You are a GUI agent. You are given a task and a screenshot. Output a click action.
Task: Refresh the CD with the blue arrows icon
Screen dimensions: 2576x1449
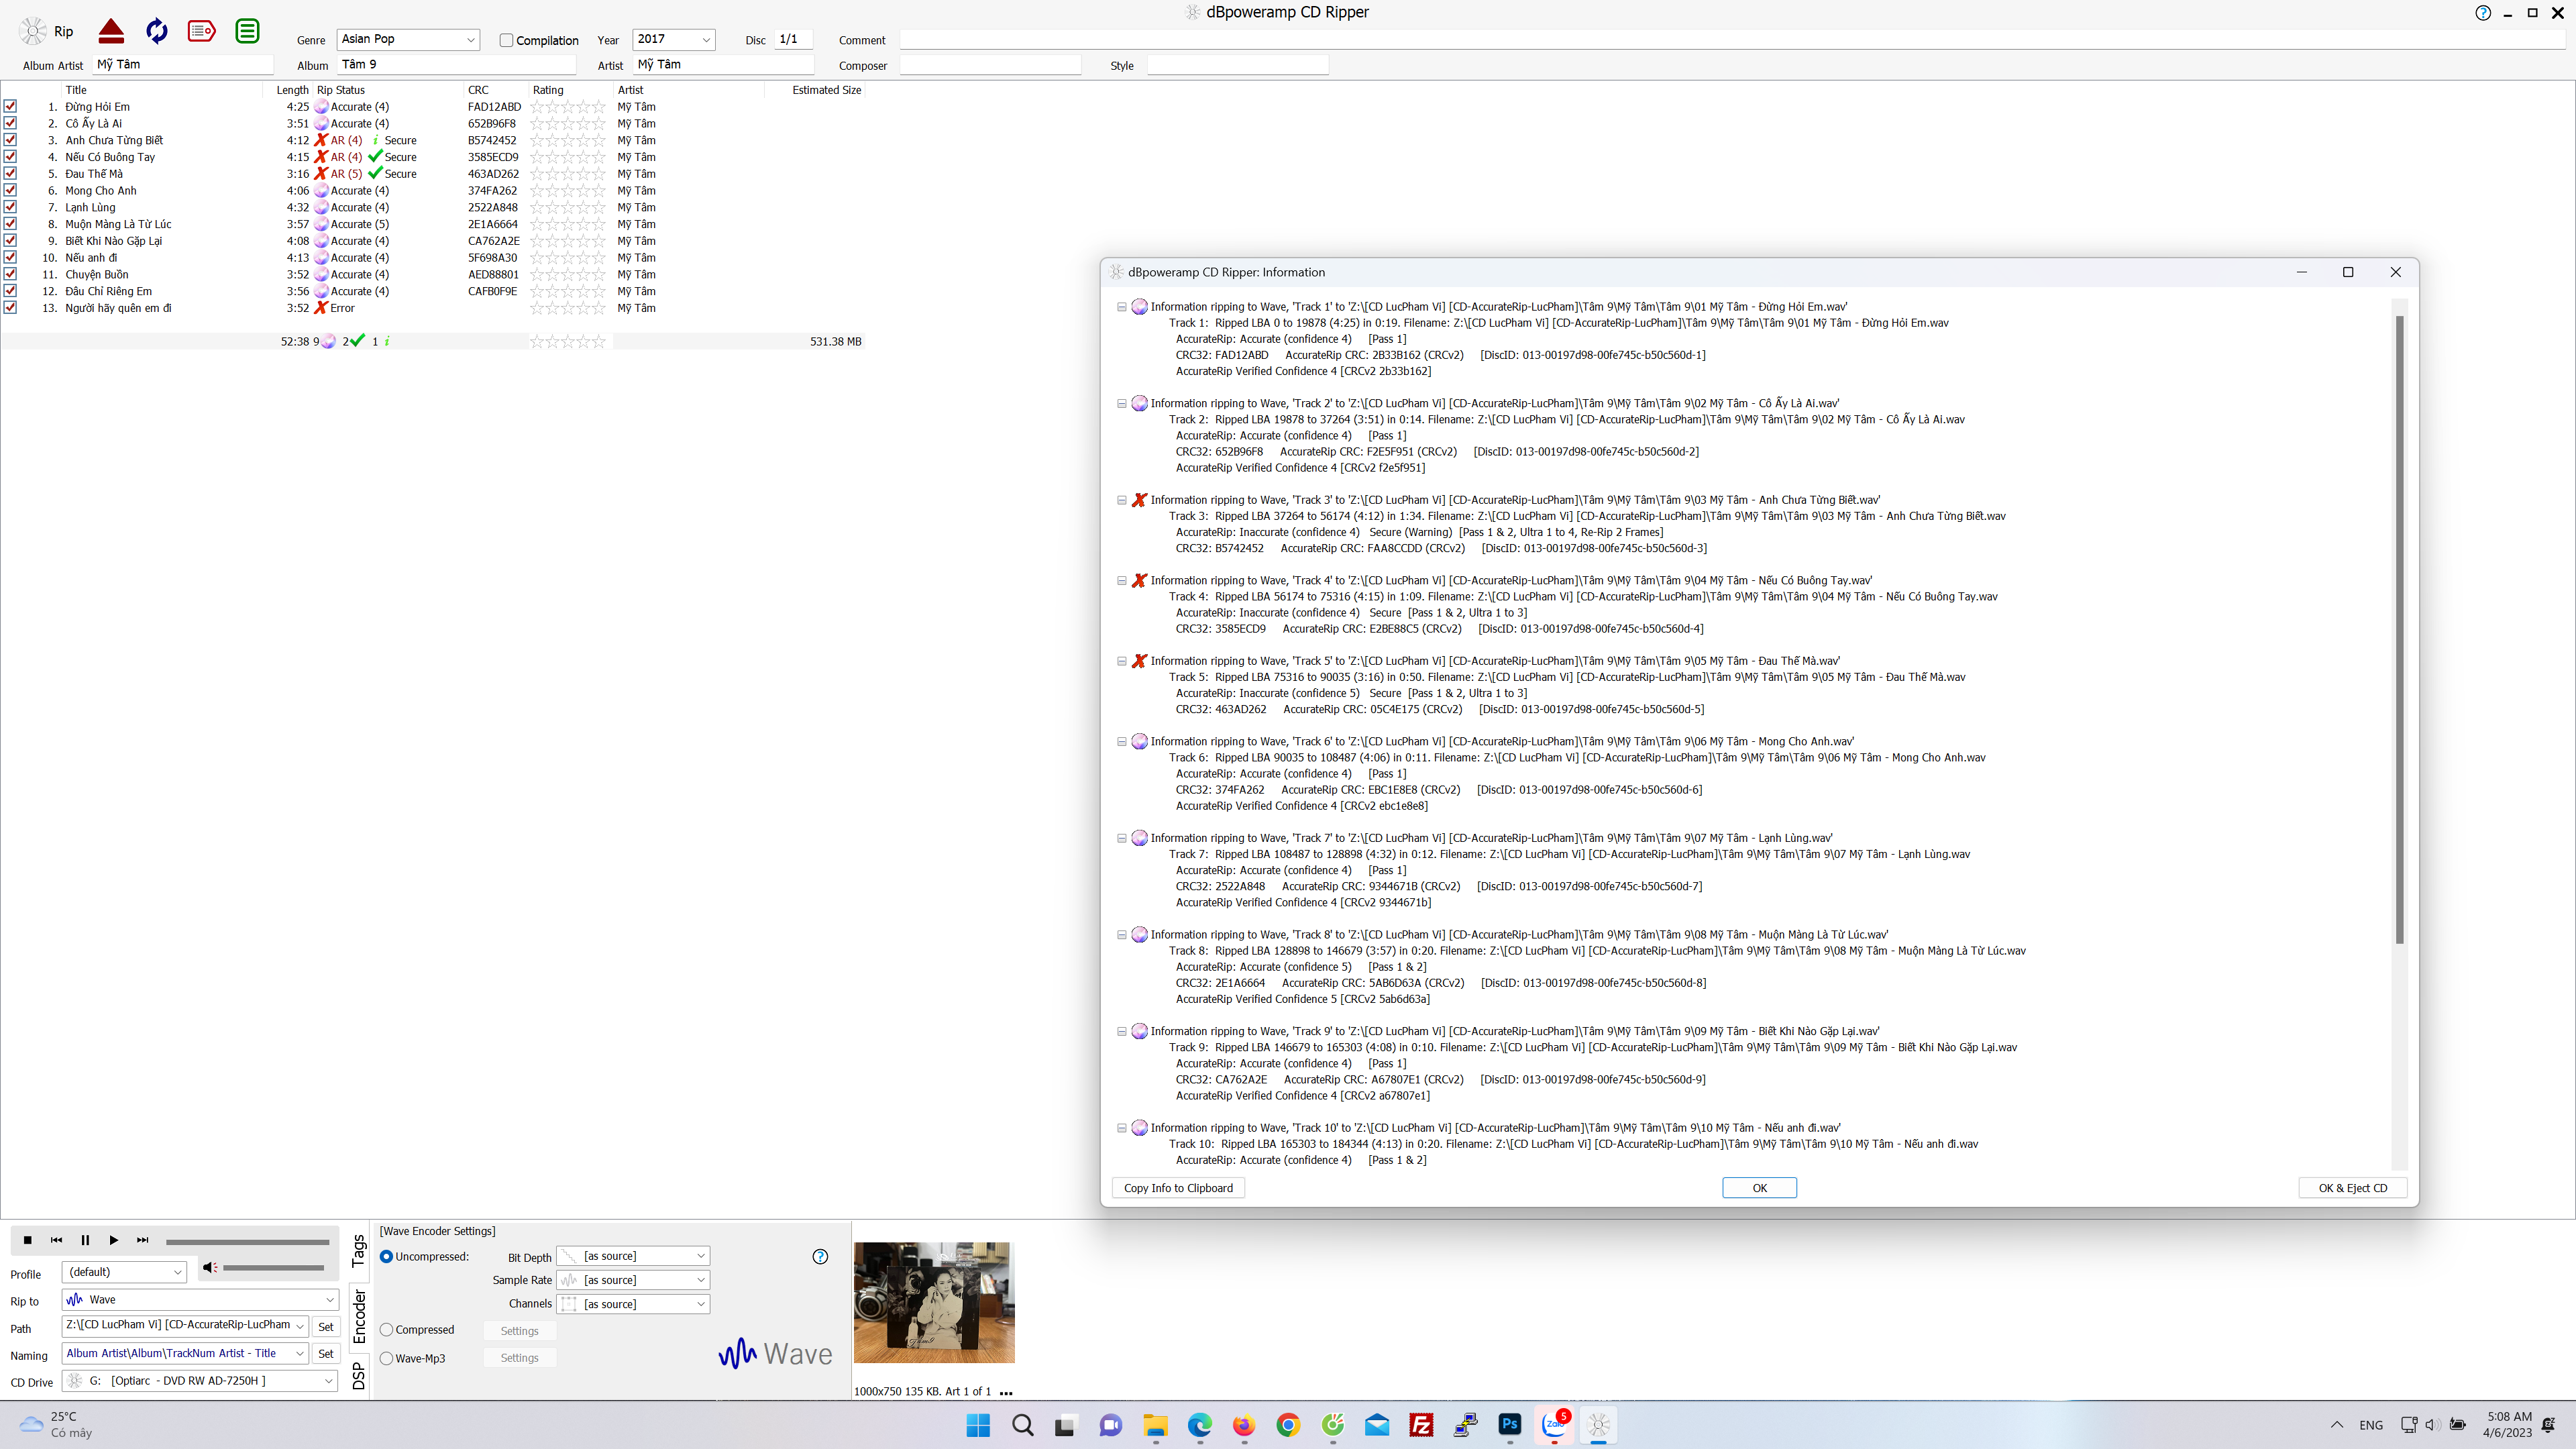[x=157, y=31]
